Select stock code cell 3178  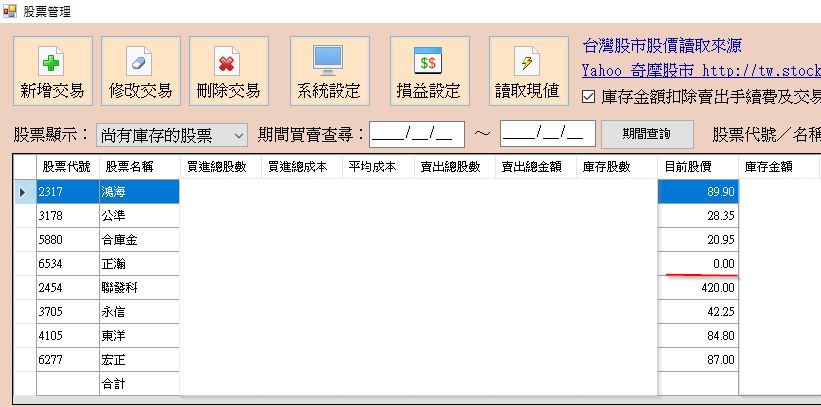pyautogui.click(x=68, y=216)
